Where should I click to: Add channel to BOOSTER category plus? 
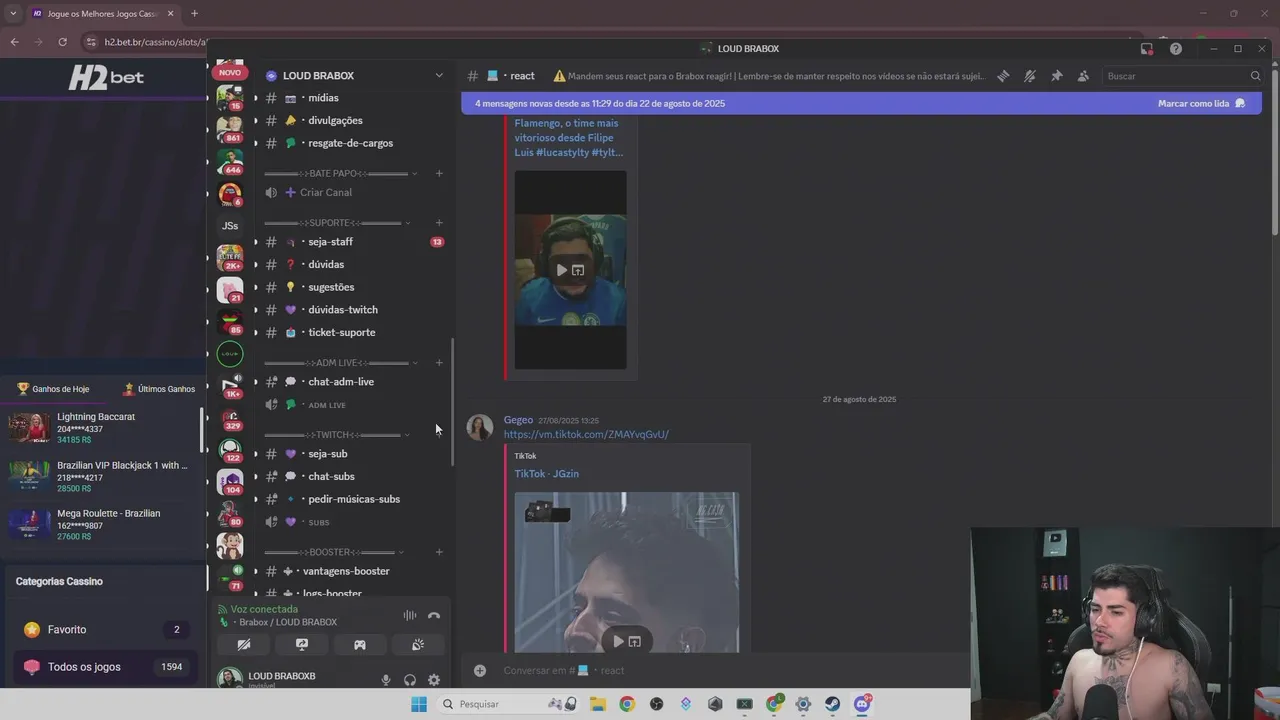click(439, 552)
